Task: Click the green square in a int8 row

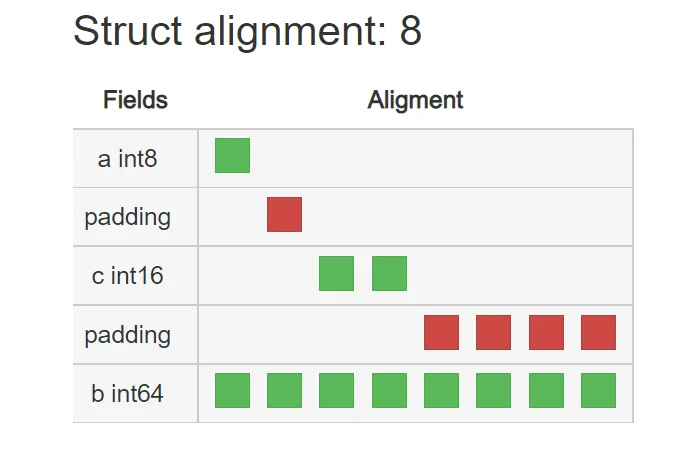Action: click(232, 155)
